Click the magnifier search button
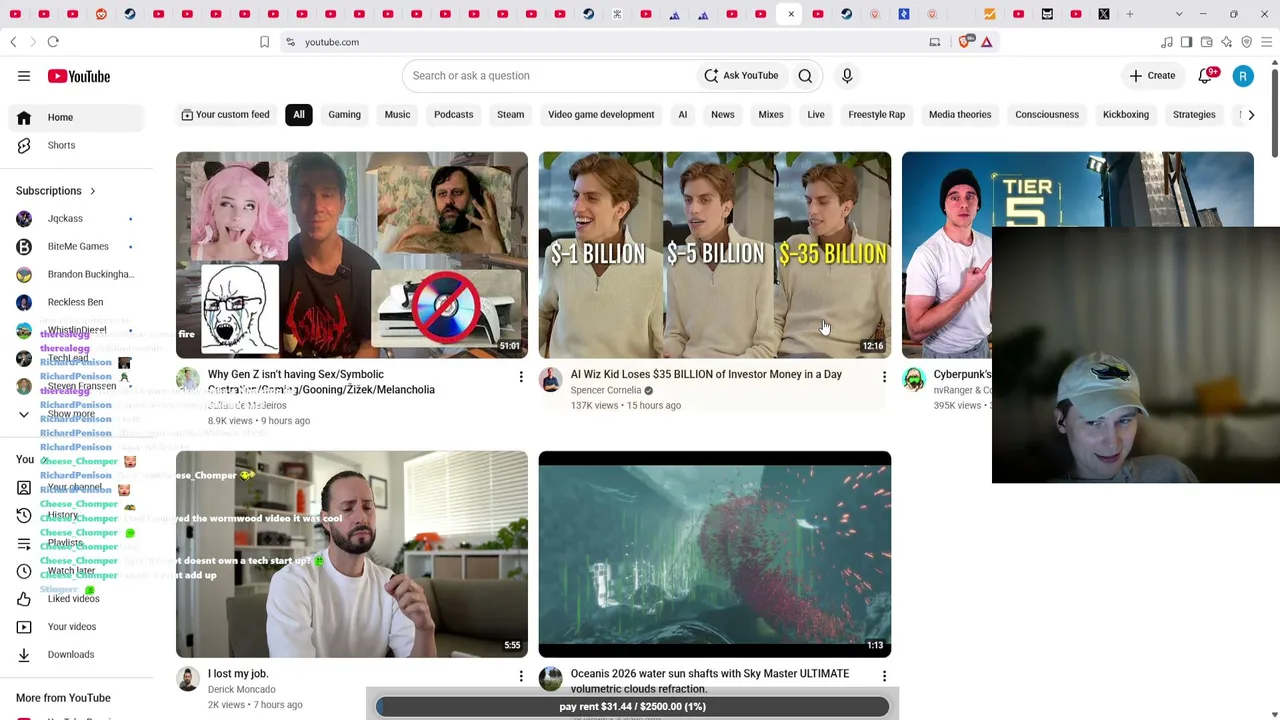 [x=805, y=76]
